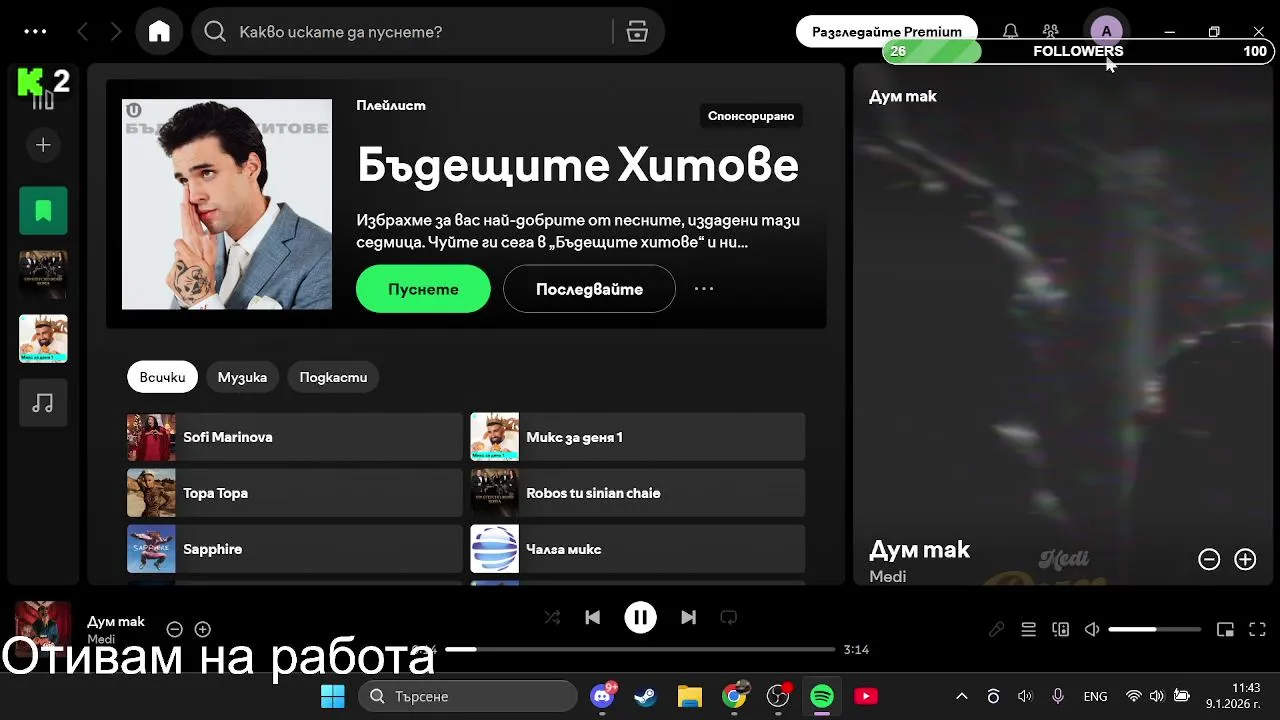This screenshot has width=1280, height=720.
Task: Pause the current track
Action: [x=641, y=618]
